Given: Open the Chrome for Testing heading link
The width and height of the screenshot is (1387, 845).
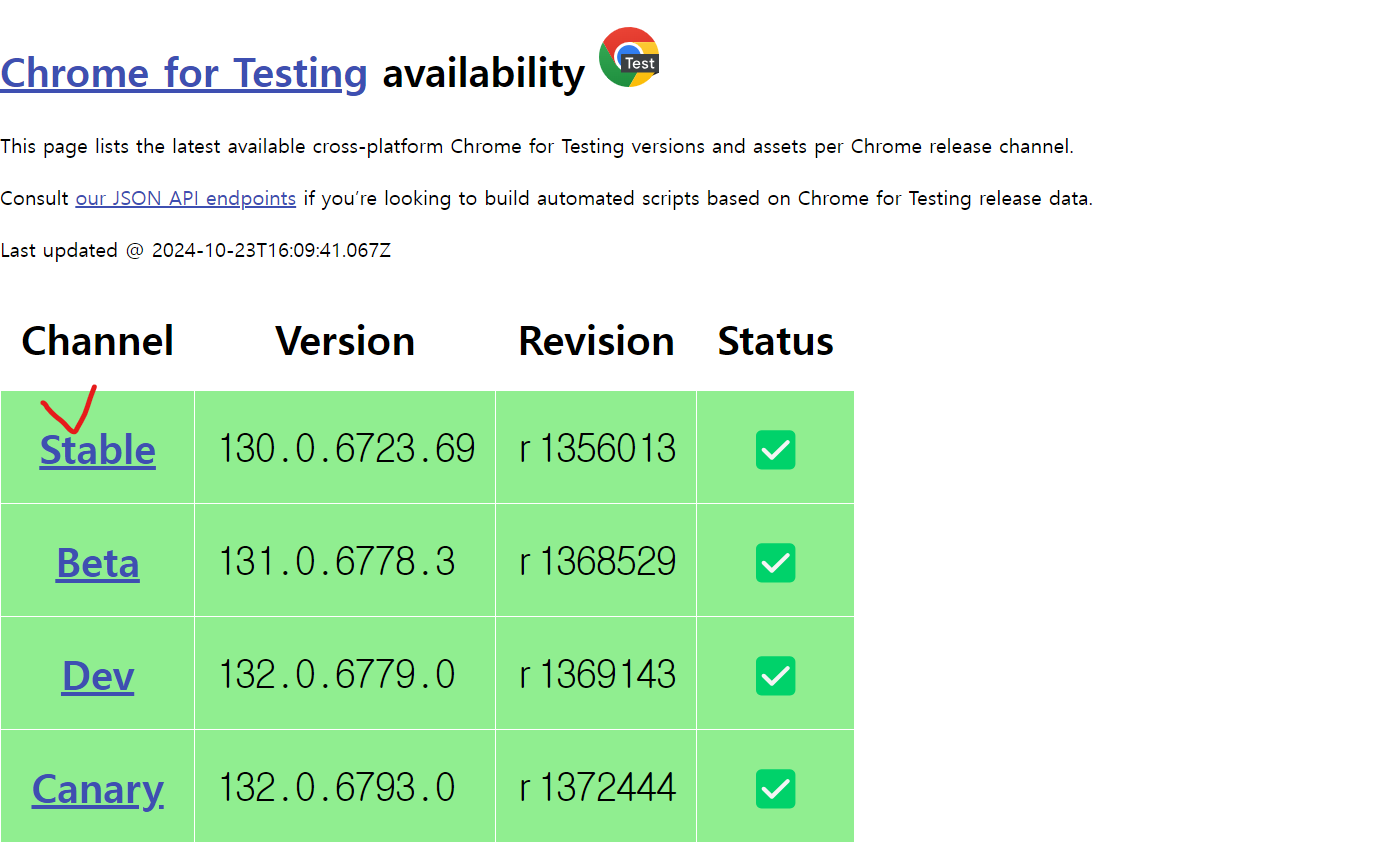Looking at the screenshot, I should point(184,73).
